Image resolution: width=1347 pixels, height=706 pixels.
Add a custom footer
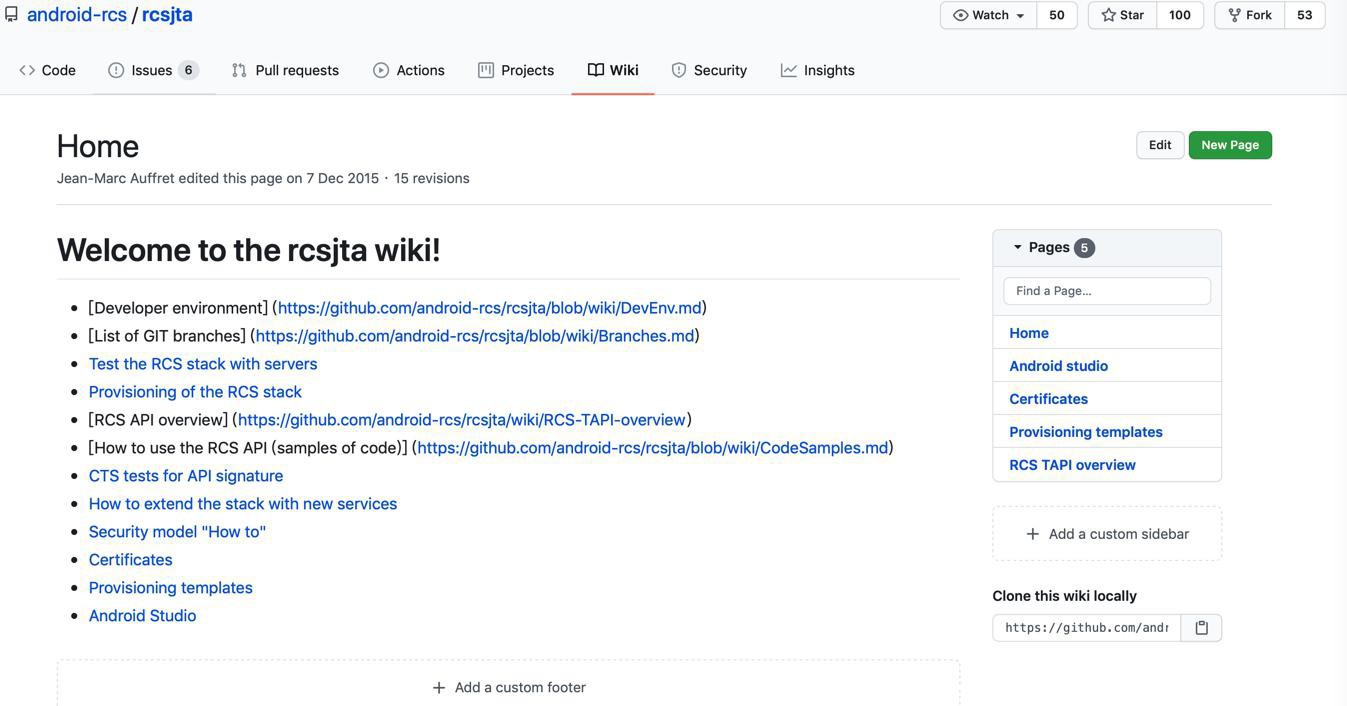click(508, 687)
